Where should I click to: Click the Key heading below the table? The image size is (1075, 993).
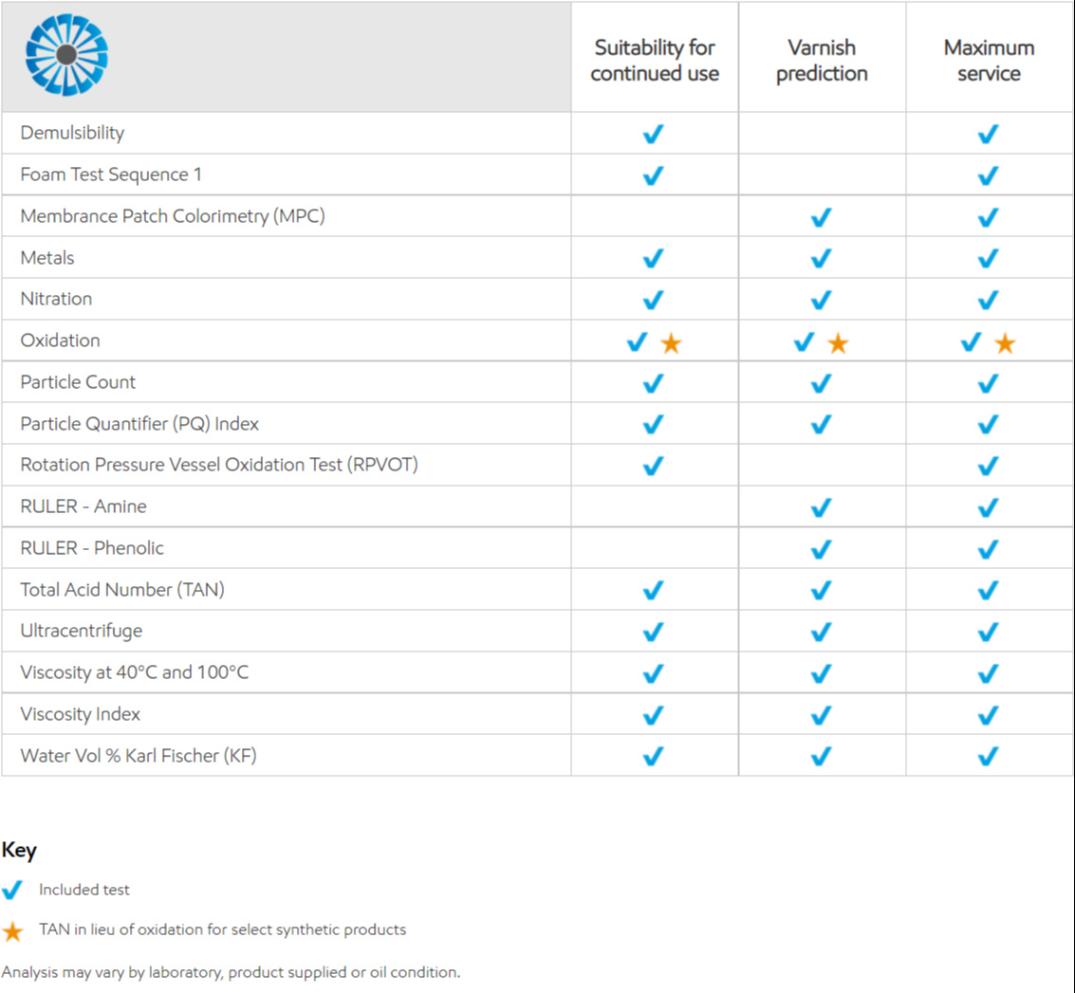[19, 850]
